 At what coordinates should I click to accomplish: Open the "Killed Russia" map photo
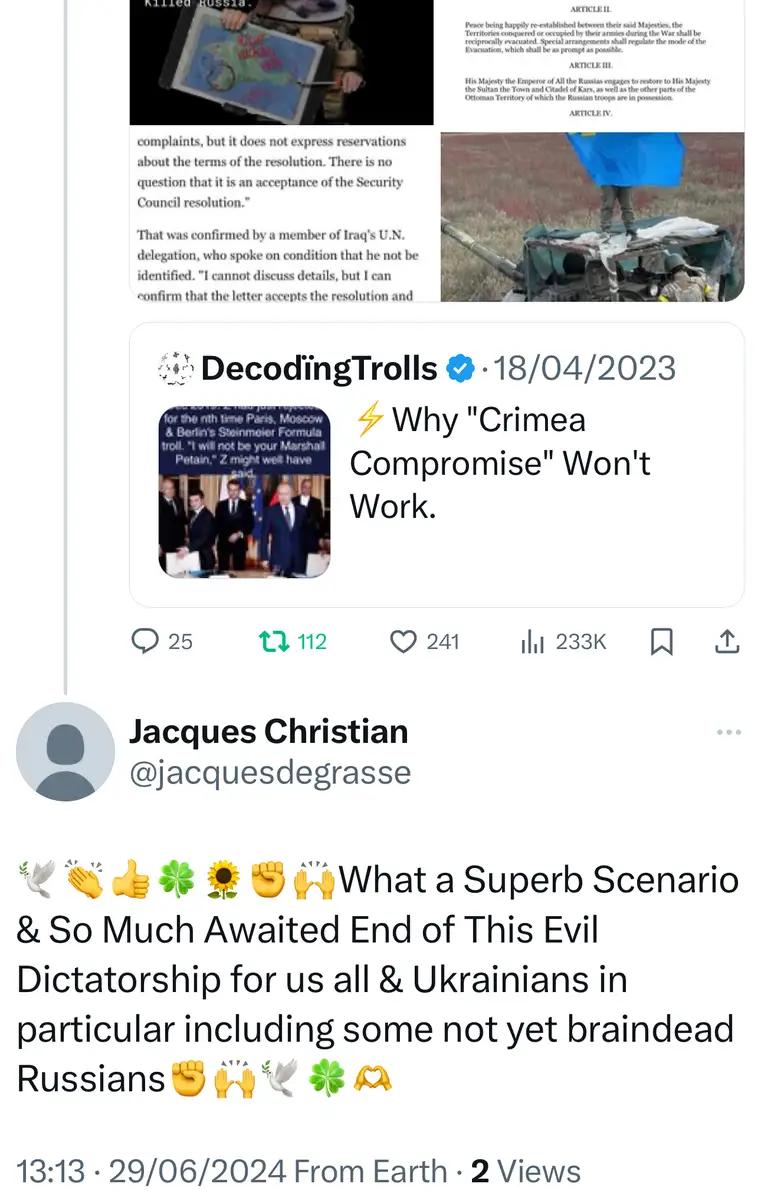click(281, 62)
